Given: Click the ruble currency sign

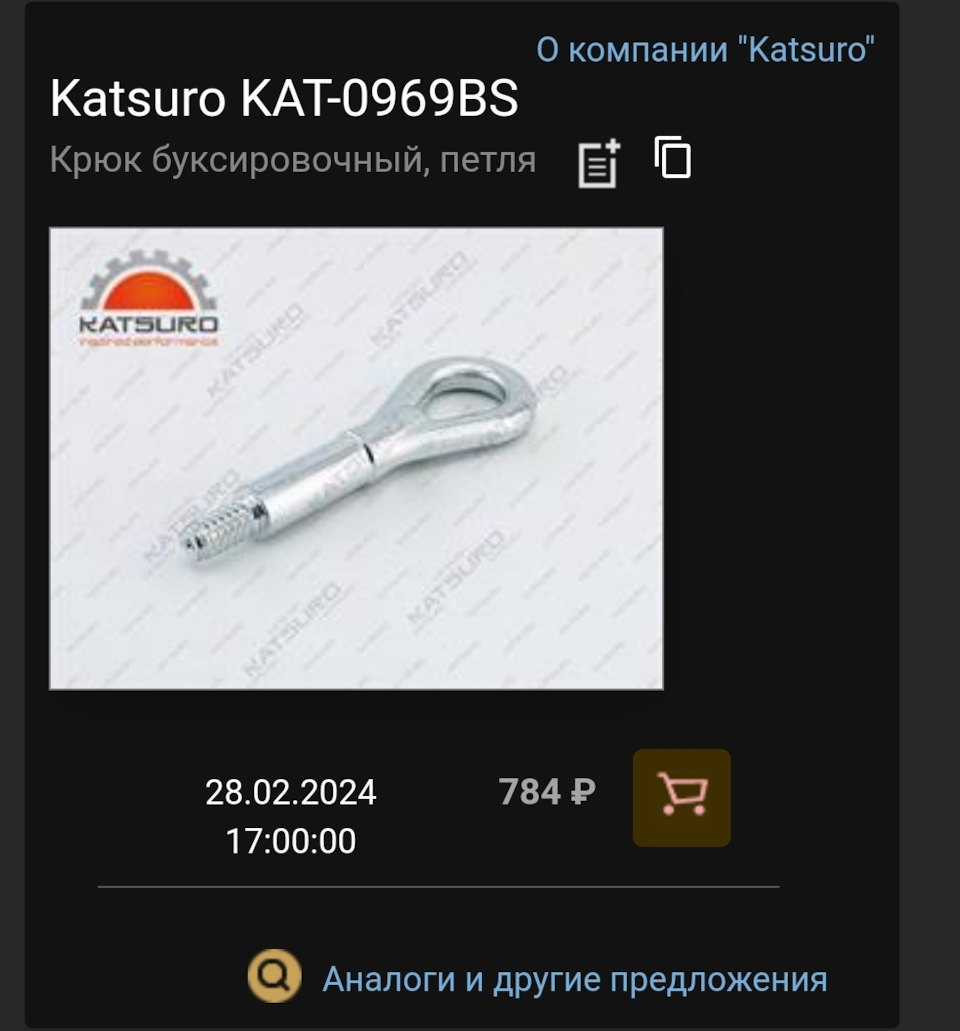Looking at the screenshot, I should pyautogui.click(x=583, y=792).
